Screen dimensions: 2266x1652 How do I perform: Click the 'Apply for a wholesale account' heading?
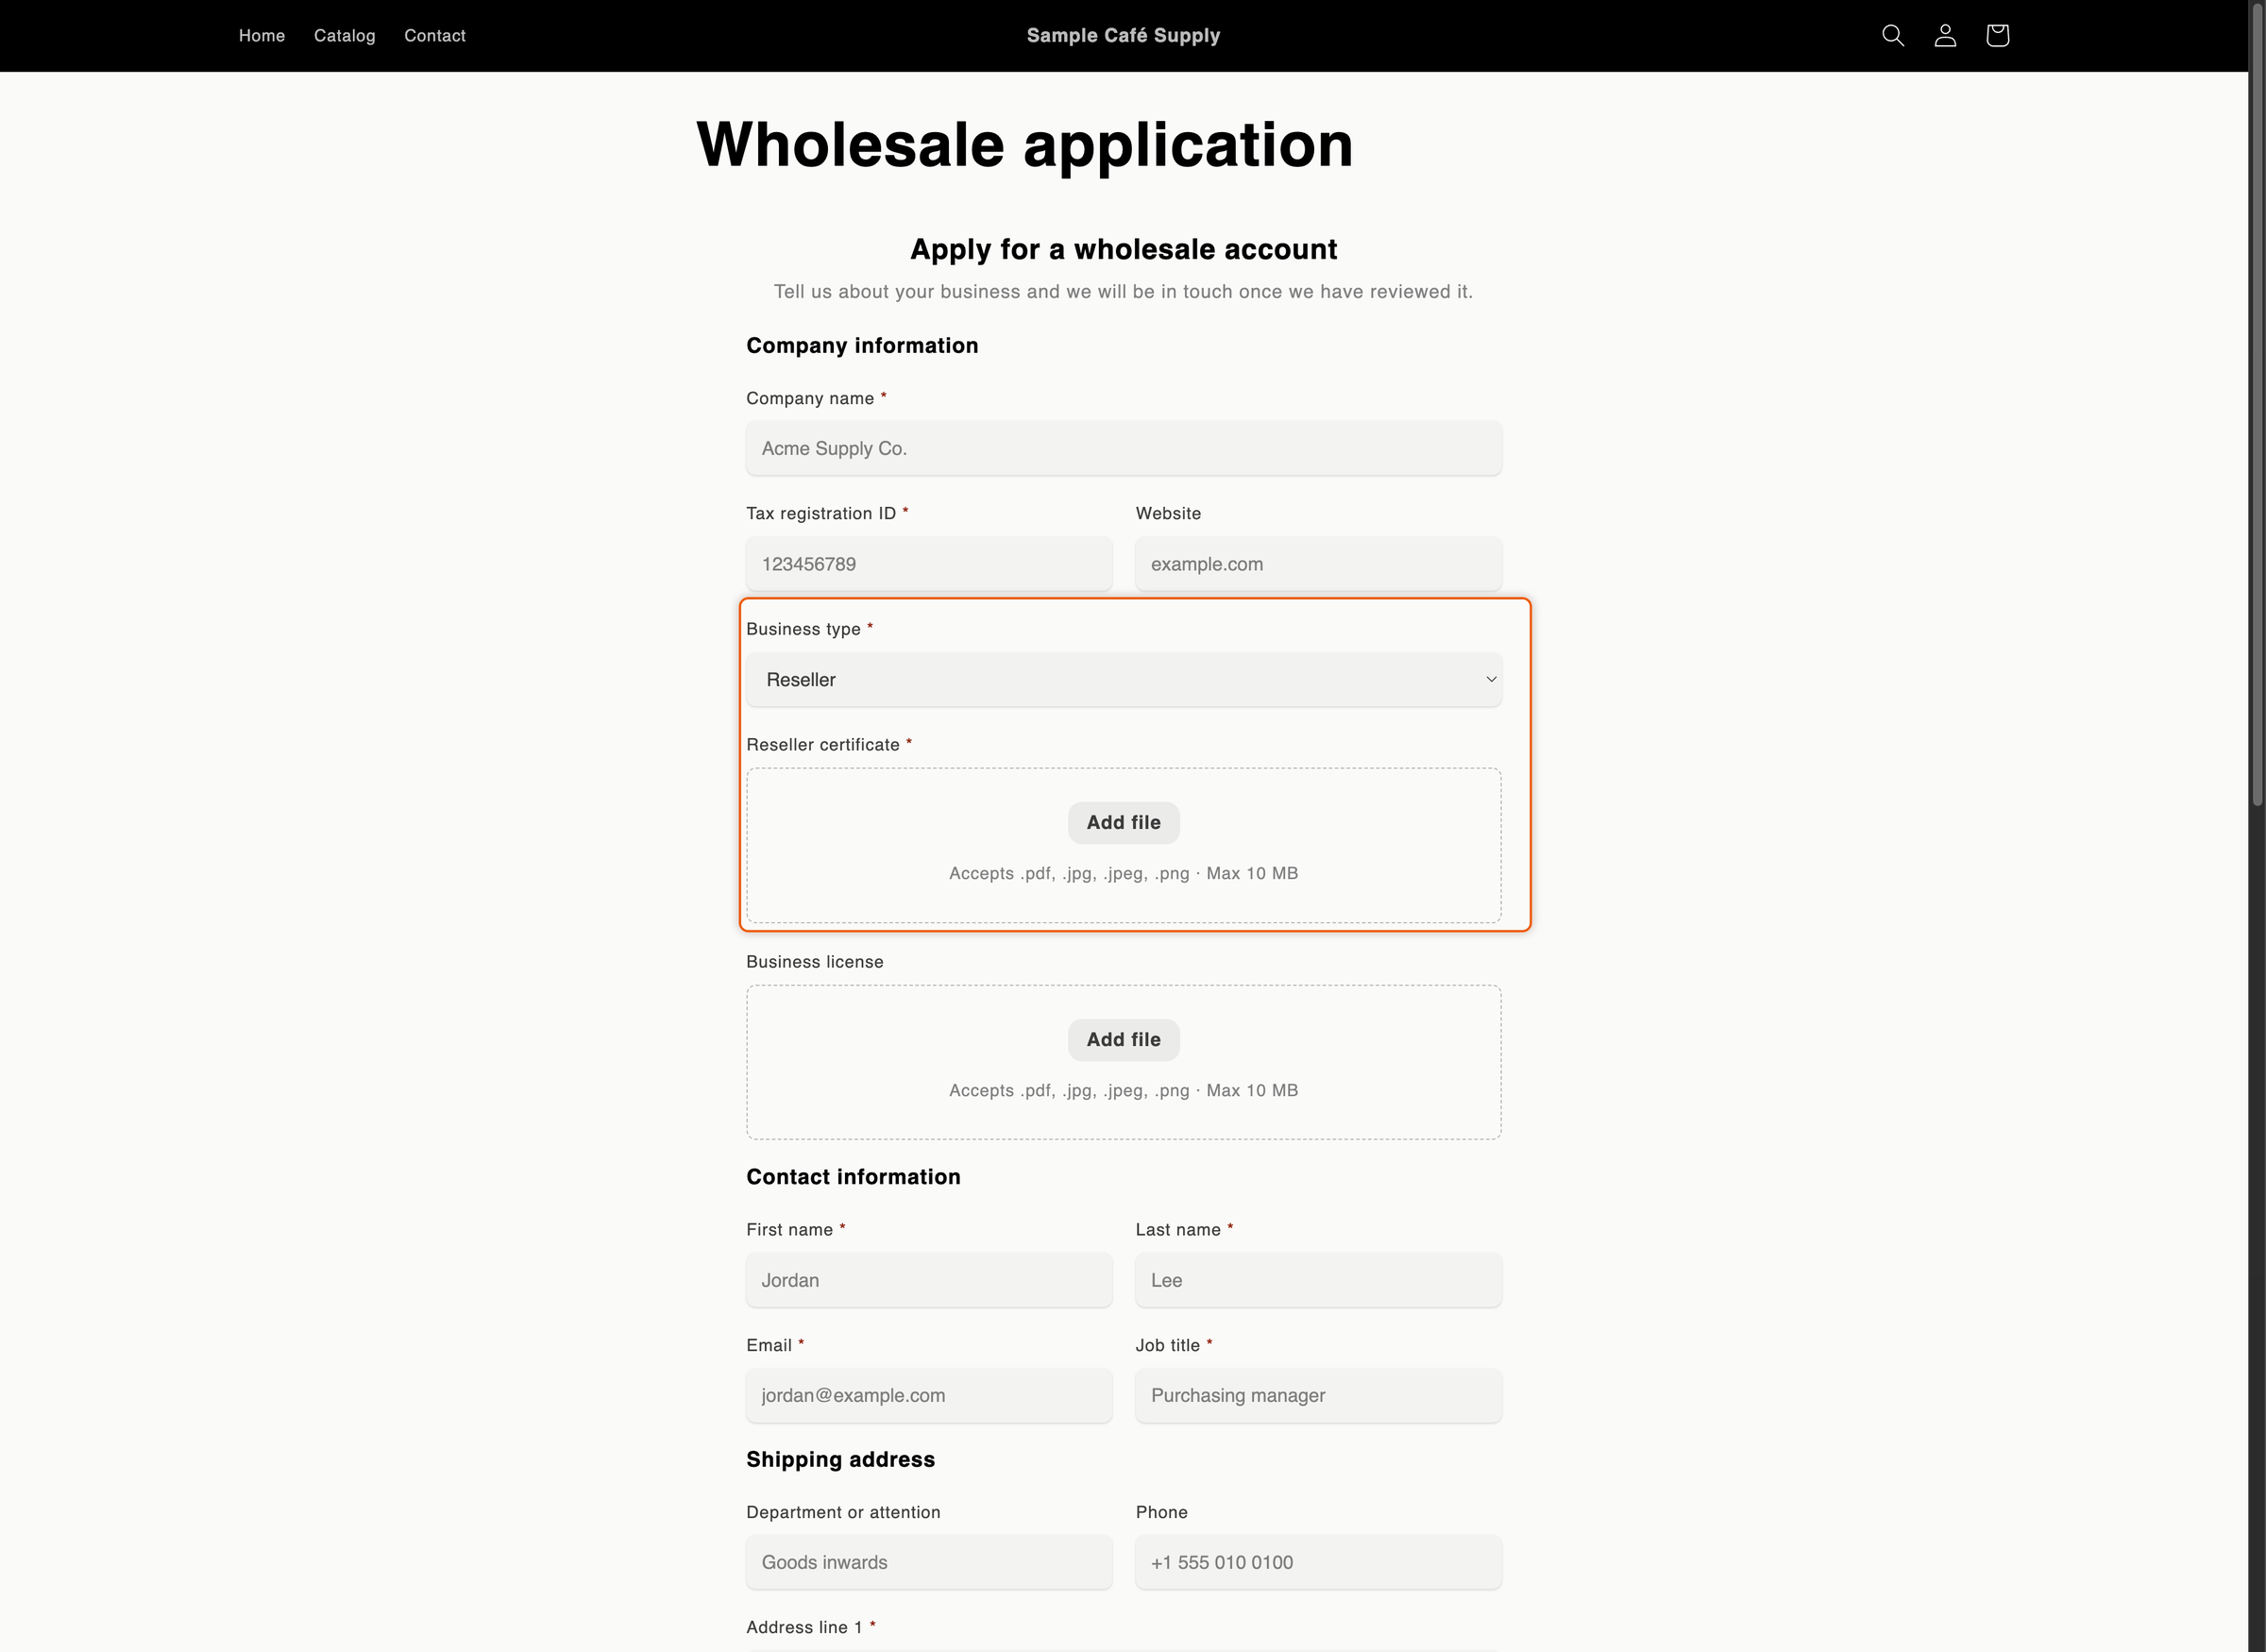coord(1123,249)
